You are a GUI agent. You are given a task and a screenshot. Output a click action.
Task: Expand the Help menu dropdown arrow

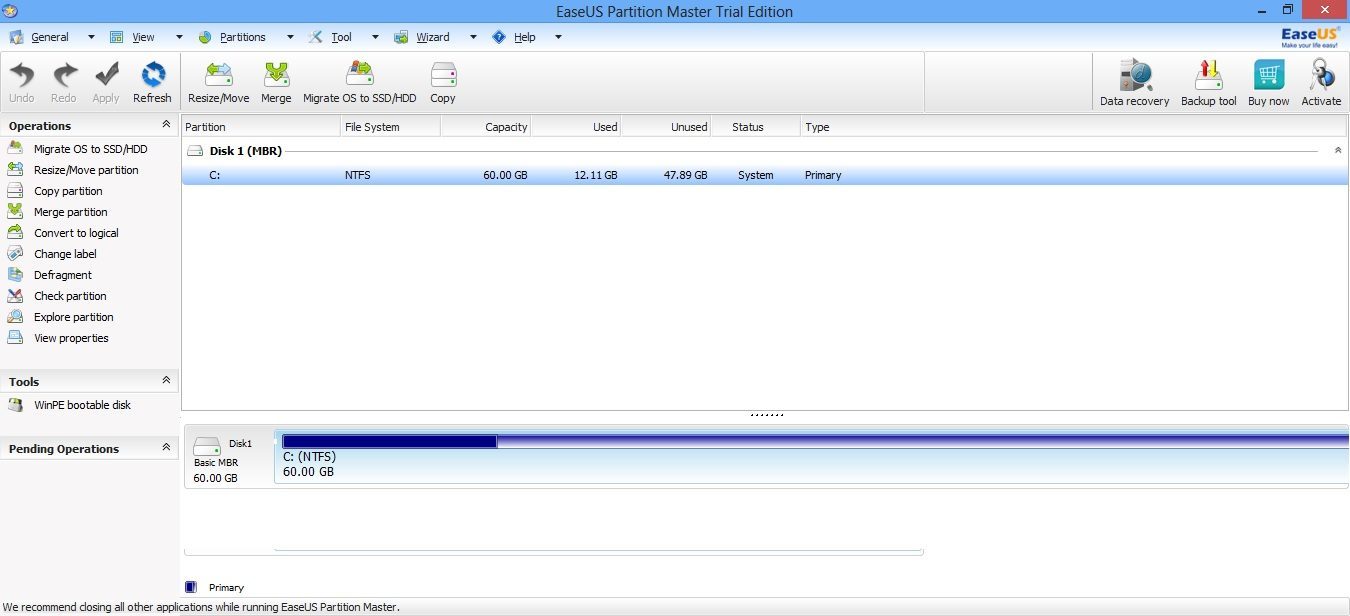[x=558, y=37]
